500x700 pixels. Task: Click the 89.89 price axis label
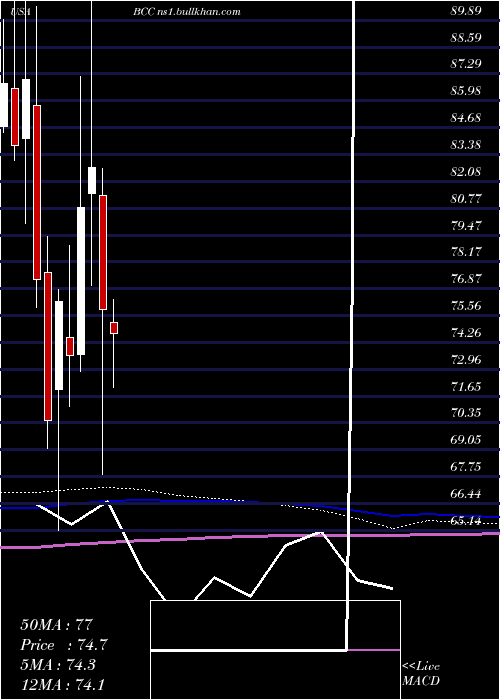tap(466, 11)
